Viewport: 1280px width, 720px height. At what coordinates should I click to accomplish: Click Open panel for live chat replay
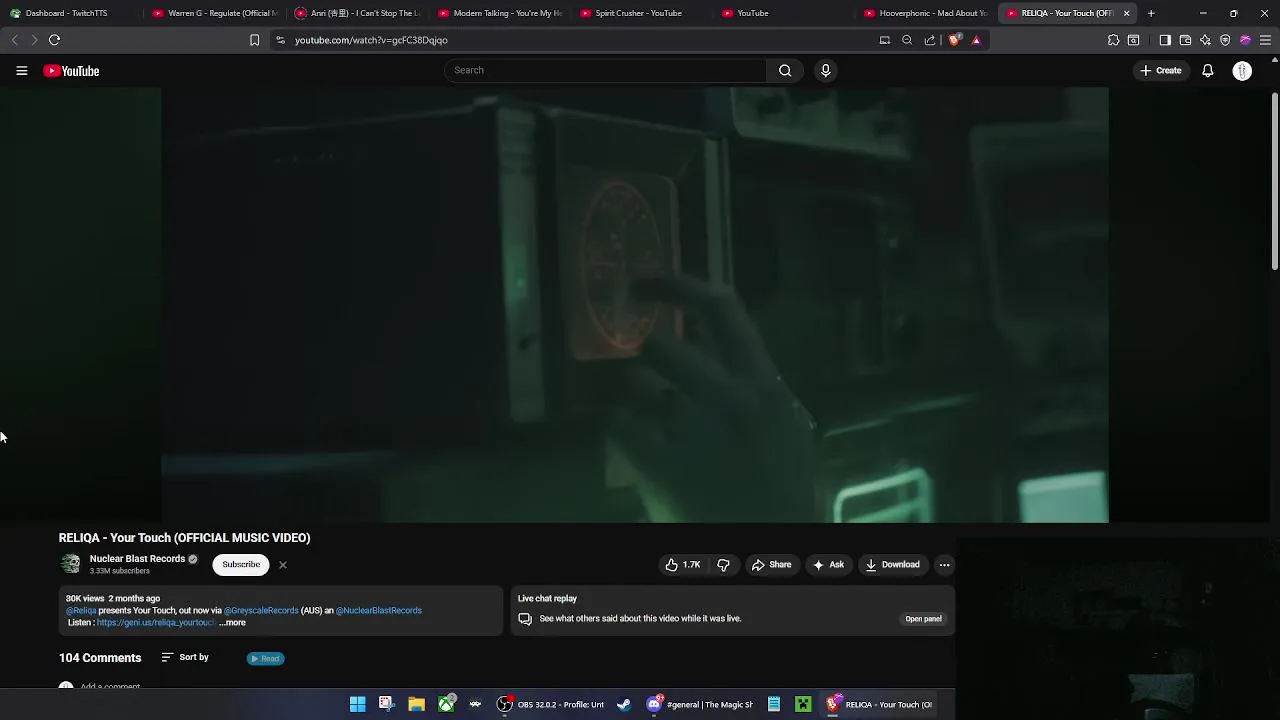tap(923, 619)
